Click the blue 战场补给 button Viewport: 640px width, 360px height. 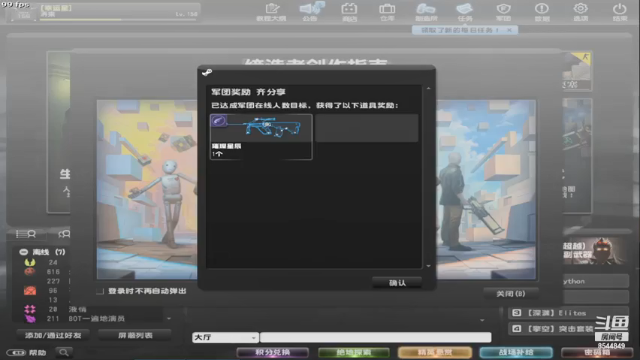coord(516,352)
